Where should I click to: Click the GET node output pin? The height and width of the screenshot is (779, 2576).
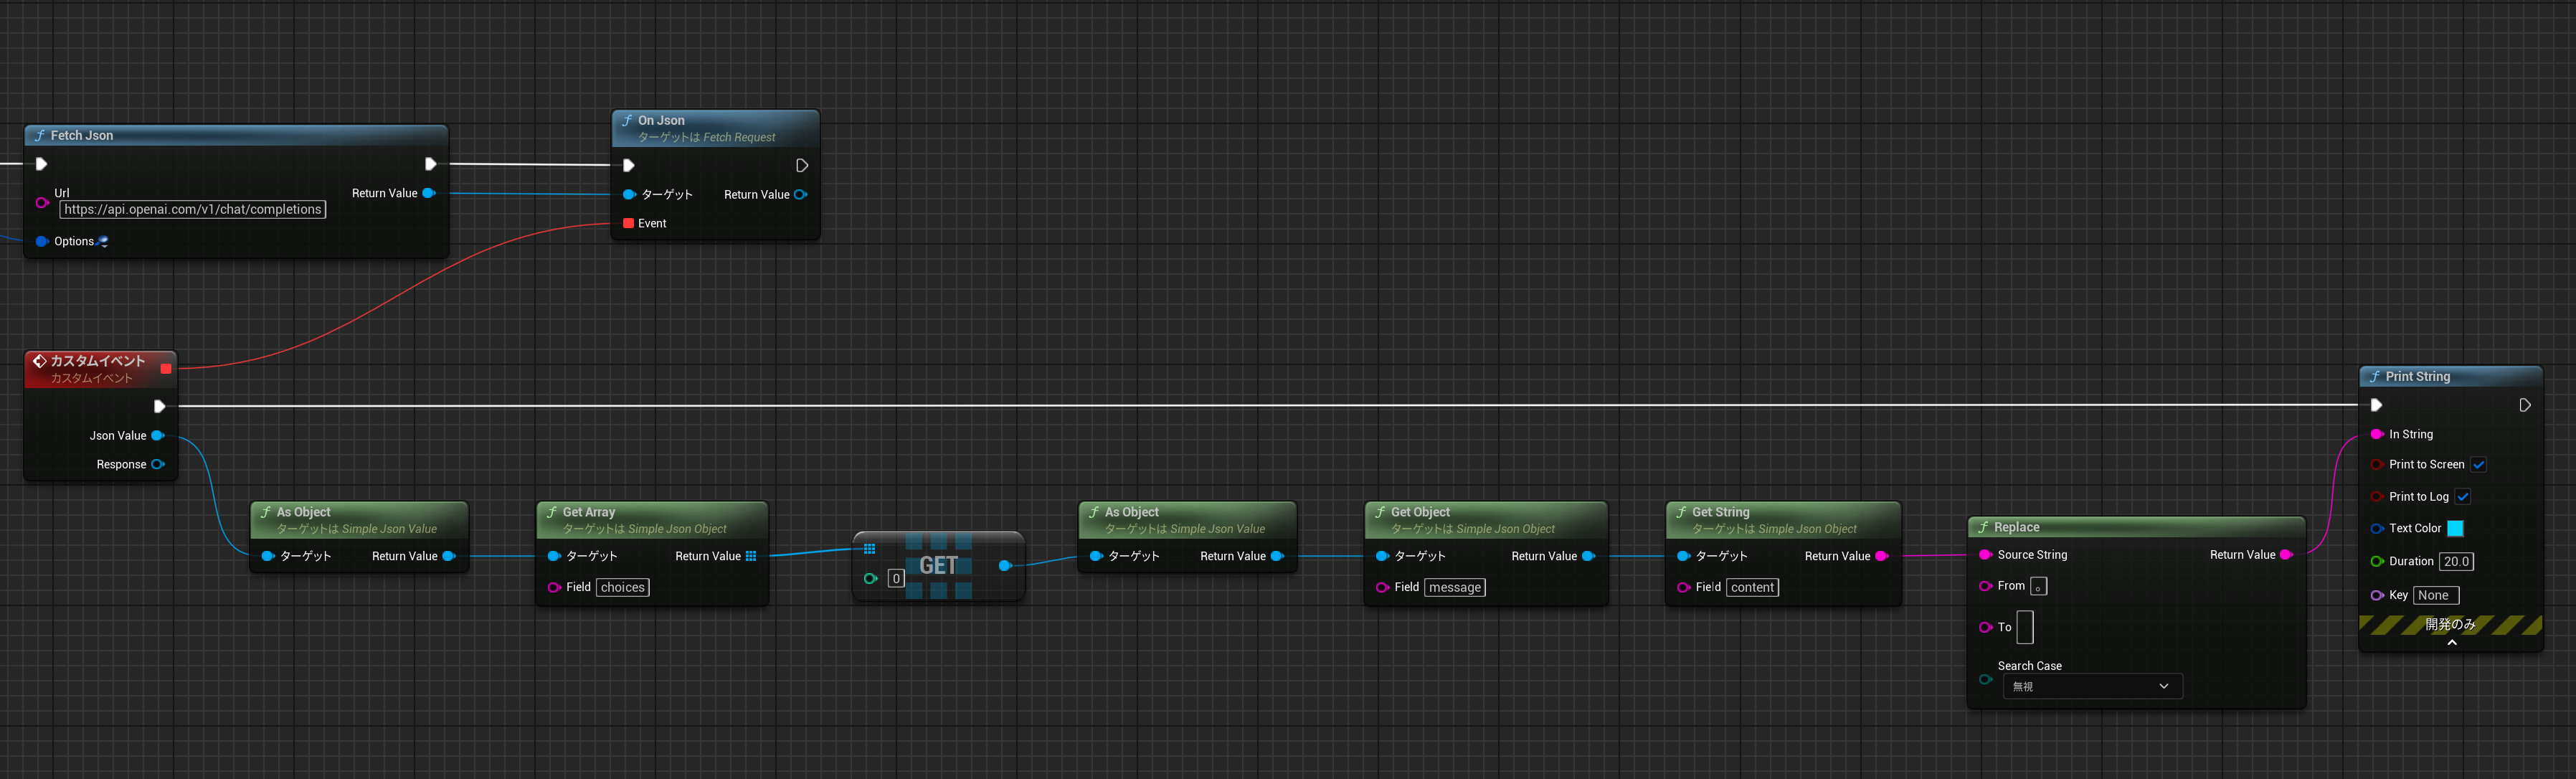tap(1005, 566)
